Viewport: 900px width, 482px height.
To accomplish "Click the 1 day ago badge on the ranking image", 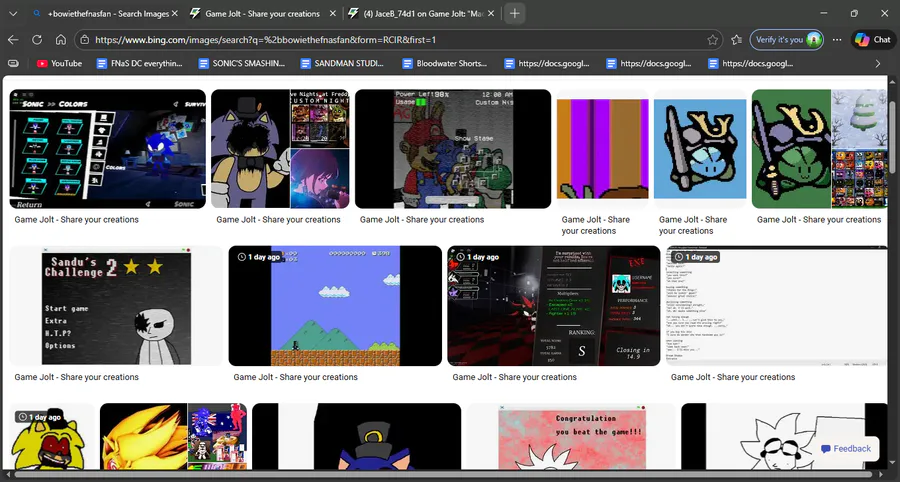I will coord(477,257).
